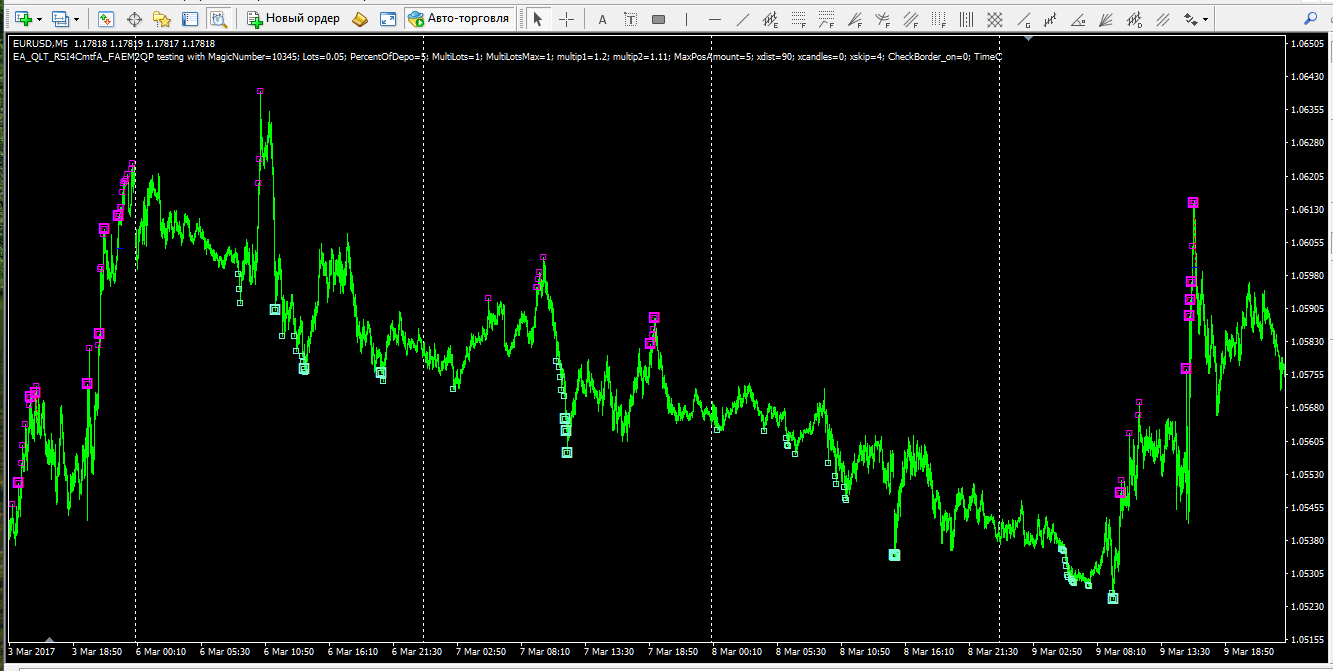
Task: Click the EA_QLT_RSI4CmtfA testing parameters text
Action: (x=507, y=57)
